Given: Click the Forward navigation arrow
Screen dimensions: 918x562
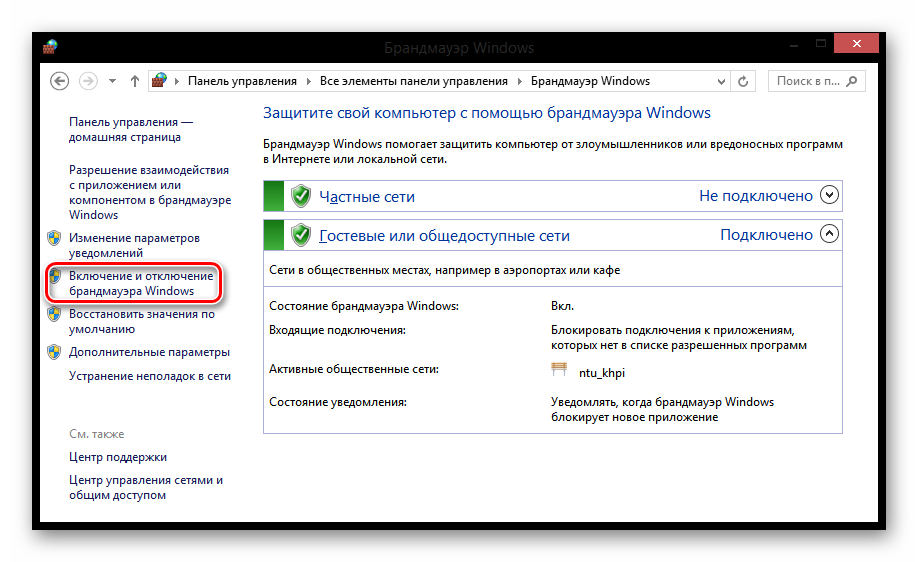Looking at the screenshot, I should tap(88, 81).
